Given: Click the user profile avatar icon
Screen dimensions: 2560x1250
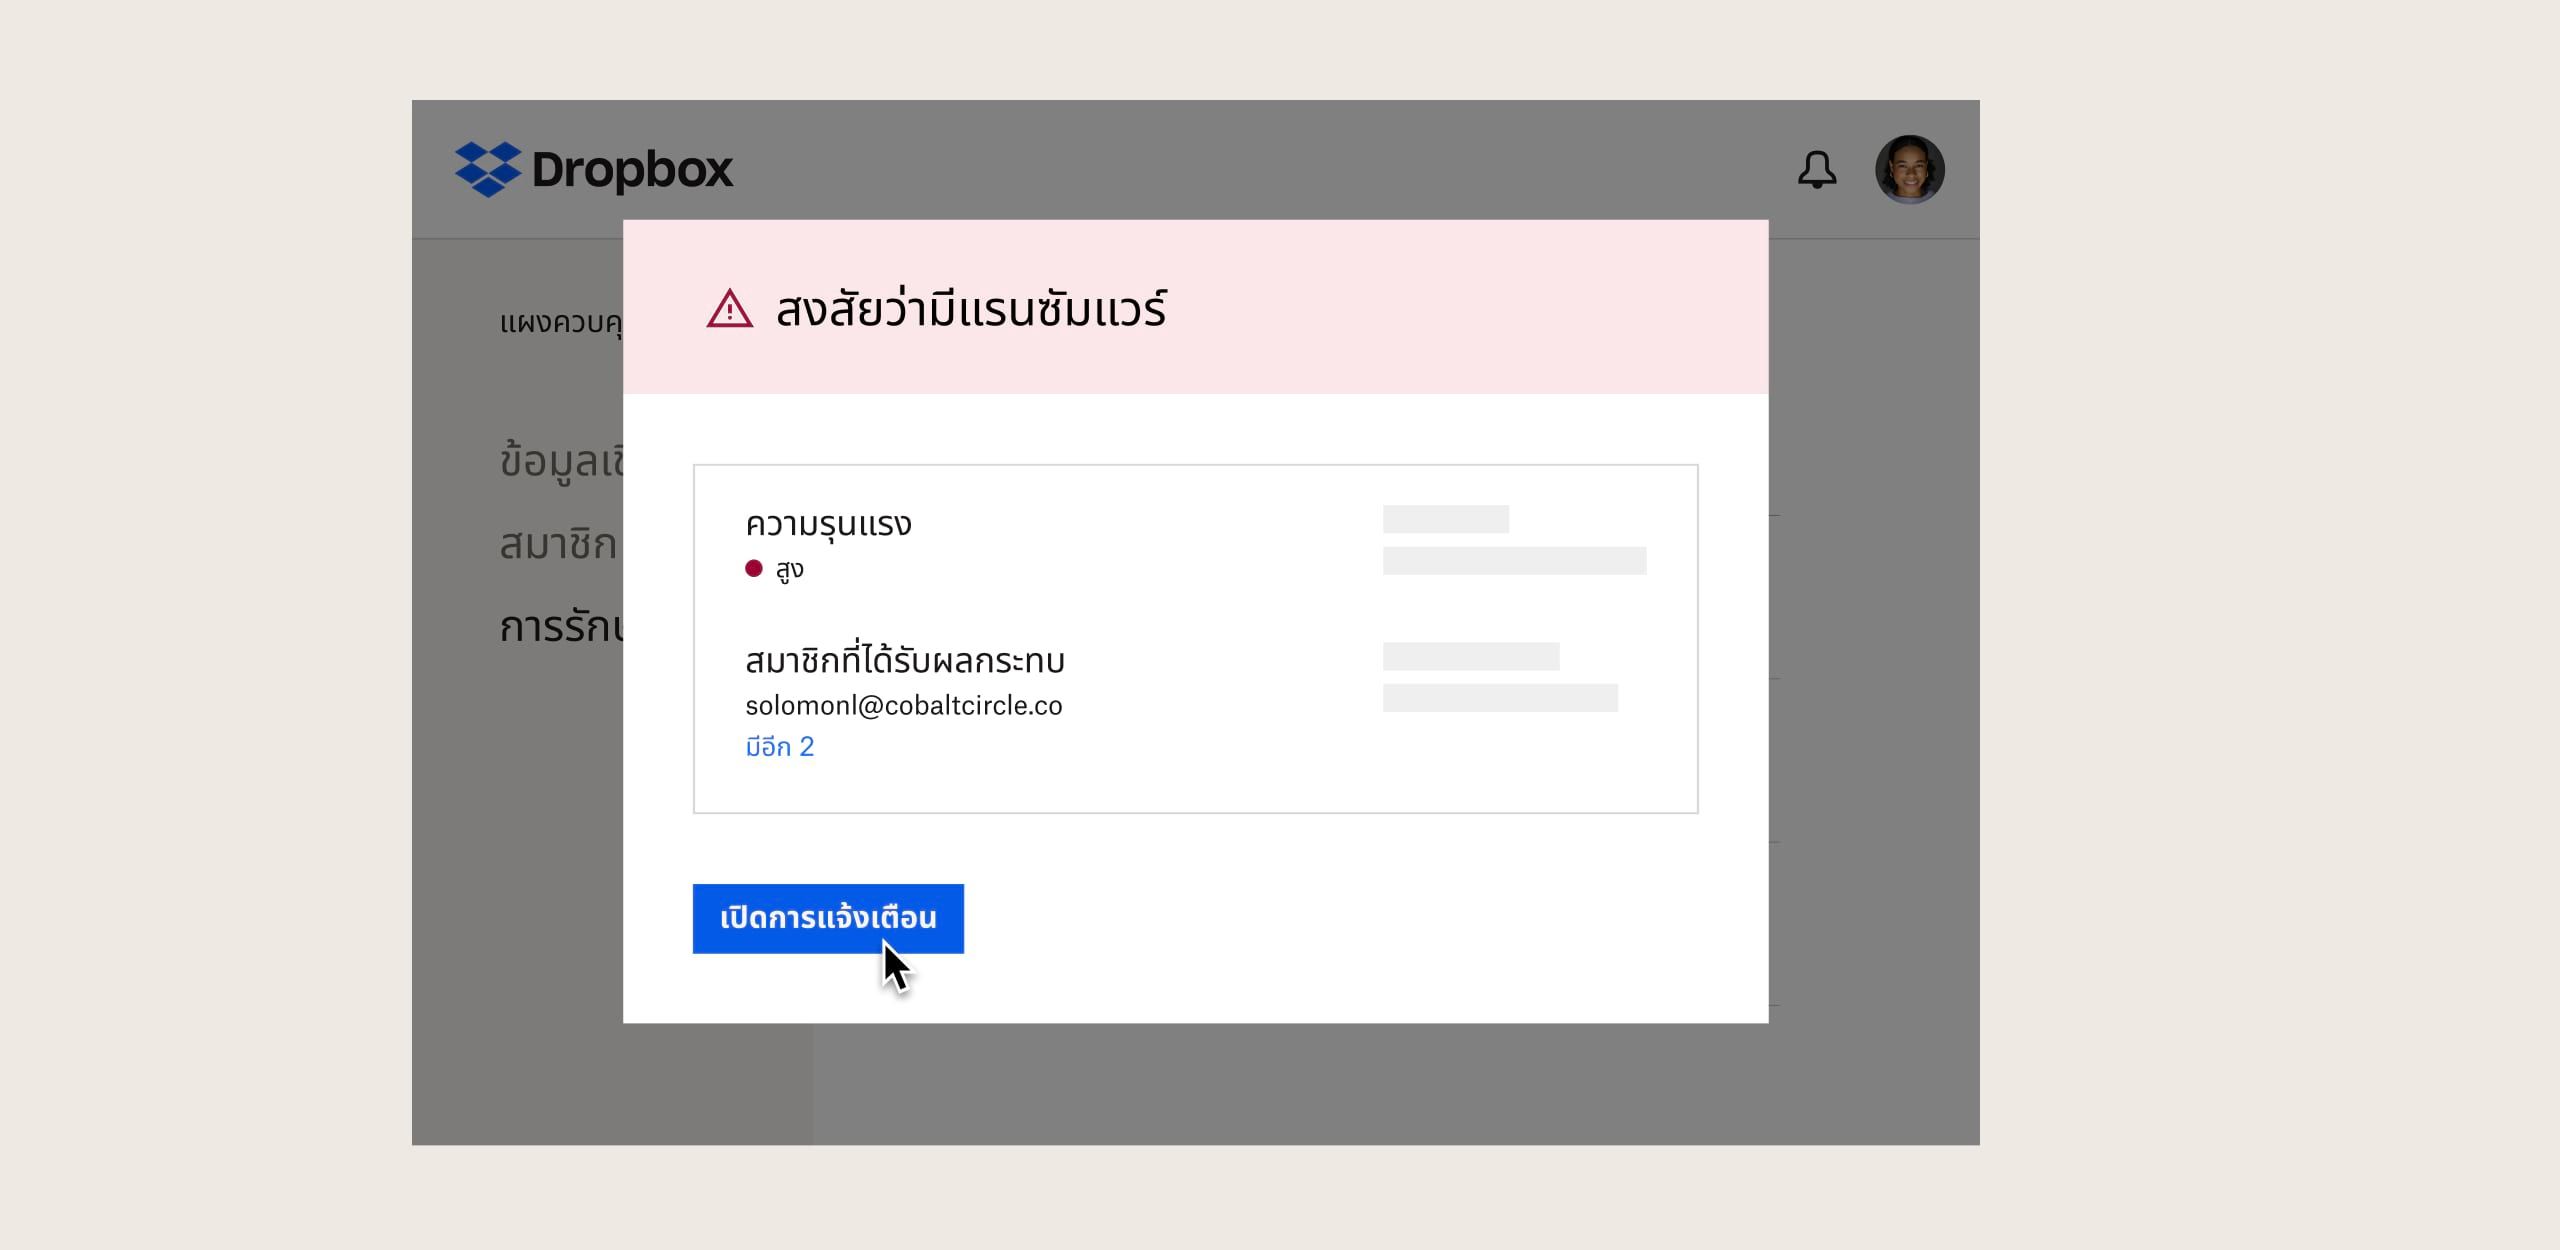Looking at the screenshot, I should tap(1912, 168).
